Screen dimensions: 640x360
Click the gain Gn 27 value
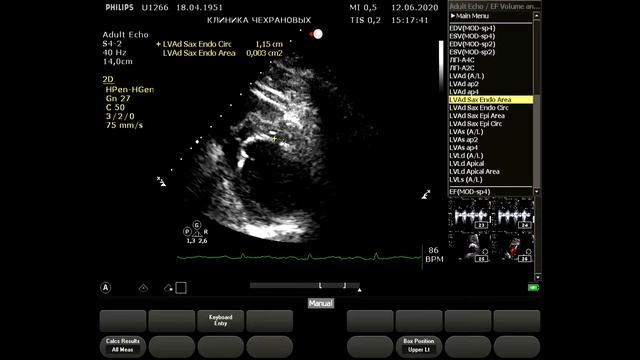coord(118,98)
